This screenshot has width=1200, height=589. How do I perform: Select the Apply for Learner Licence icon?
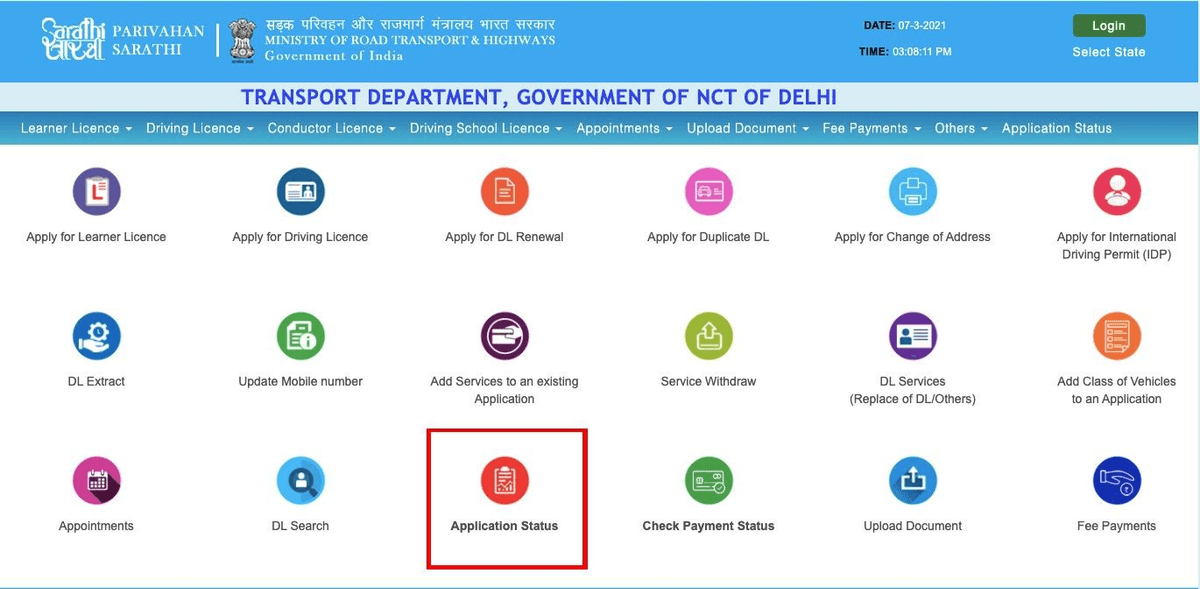coord(96,191)
